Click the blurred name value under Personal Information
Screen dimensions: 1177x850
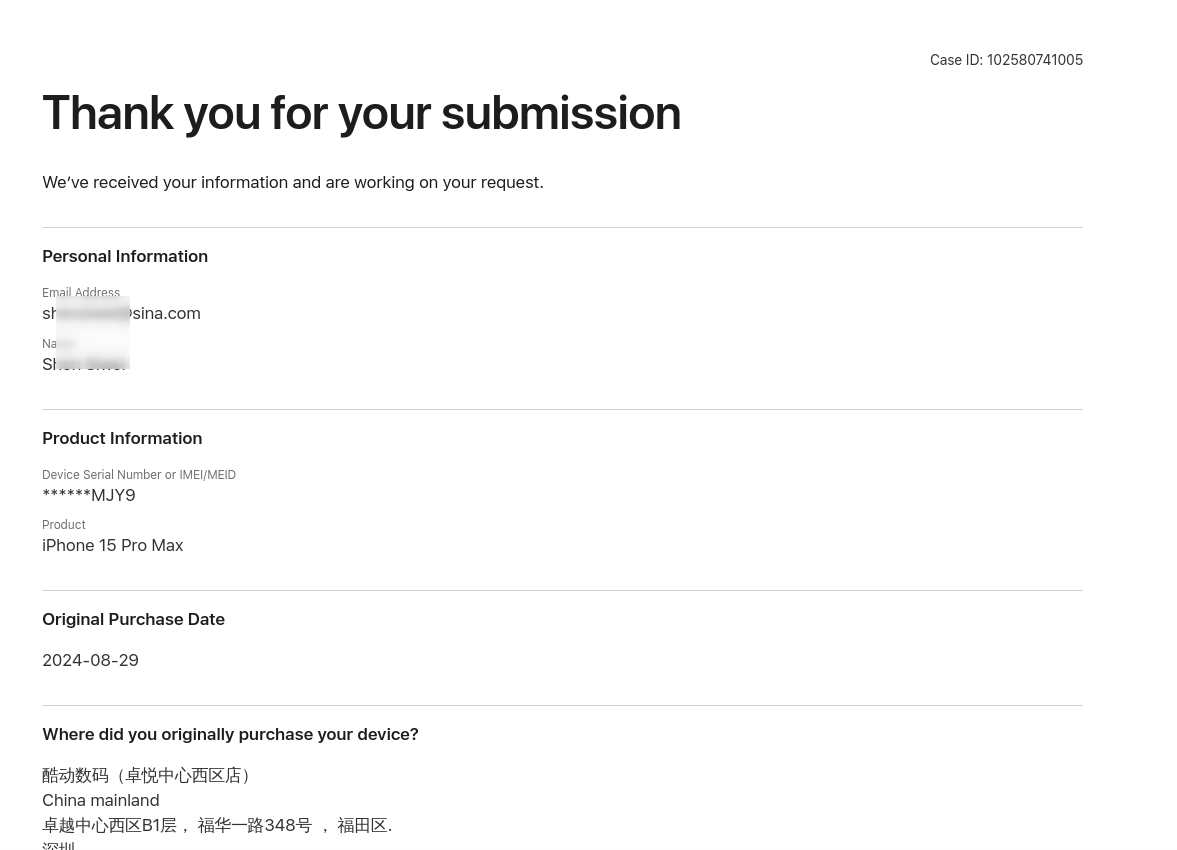[84, 365]
